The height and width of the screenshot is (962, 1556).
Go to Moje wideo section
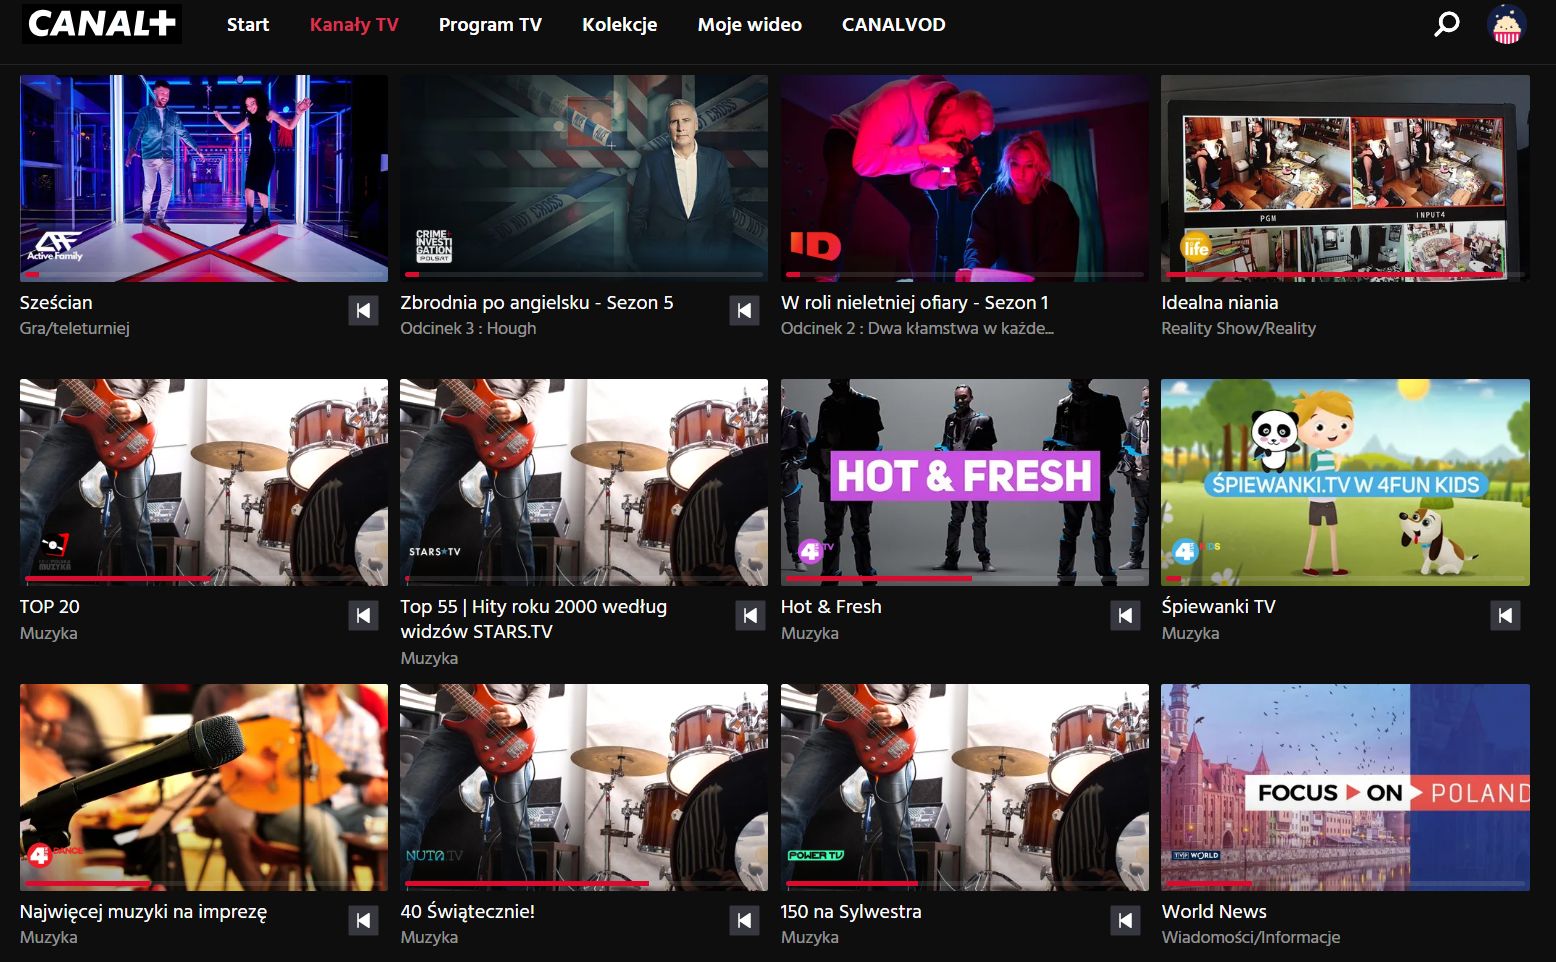[749, 25]
